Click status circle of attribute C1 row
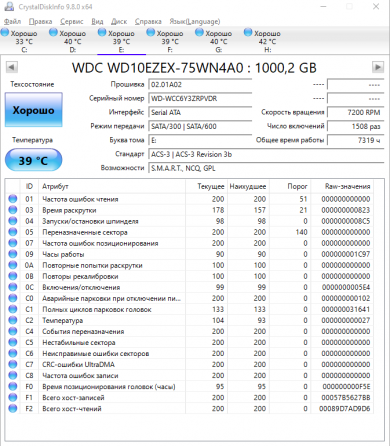Screen dimensions: 390x446 pyautogui.click(x=13, y=309)
